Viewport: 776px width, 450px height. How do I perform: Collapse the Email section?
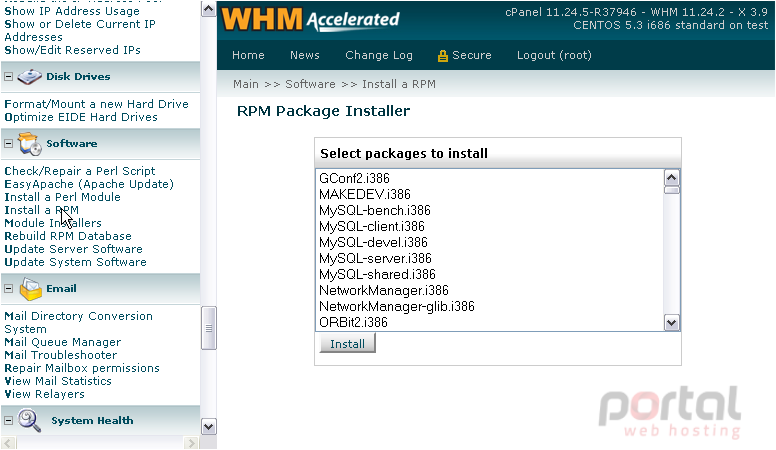(x=8, y=289)
